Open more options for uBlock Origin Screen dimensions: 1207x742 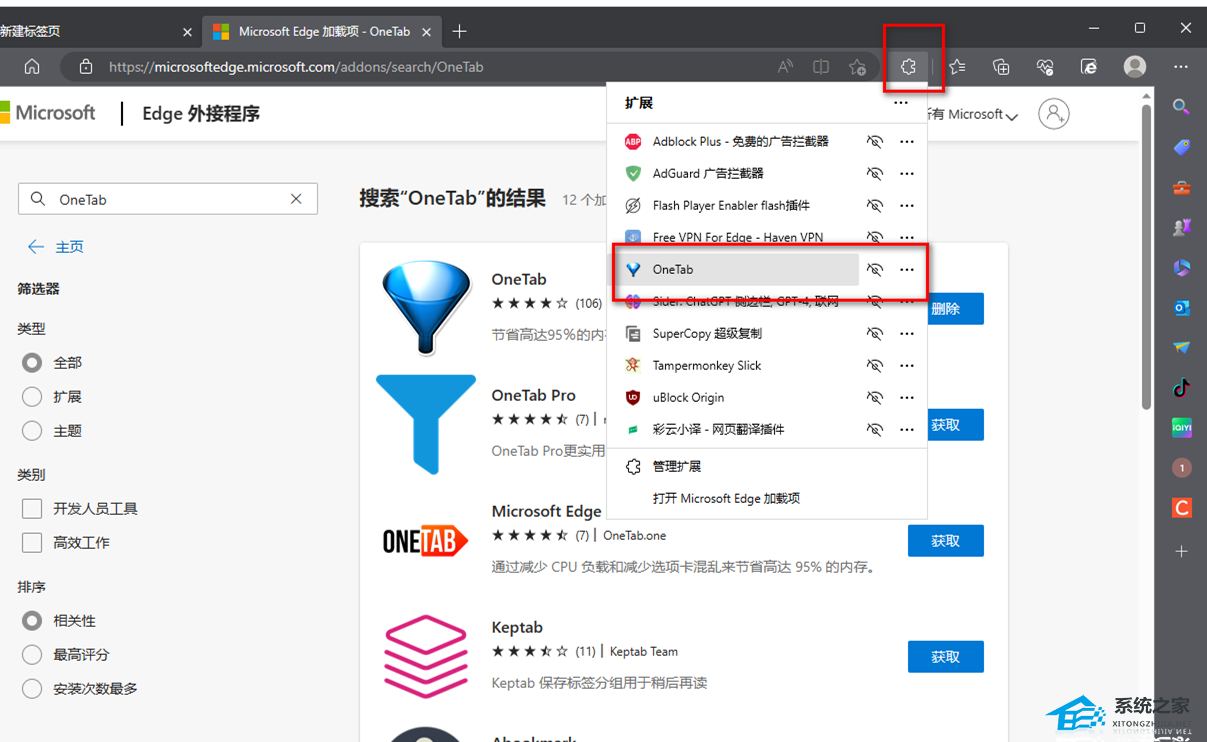pos(907,397)
